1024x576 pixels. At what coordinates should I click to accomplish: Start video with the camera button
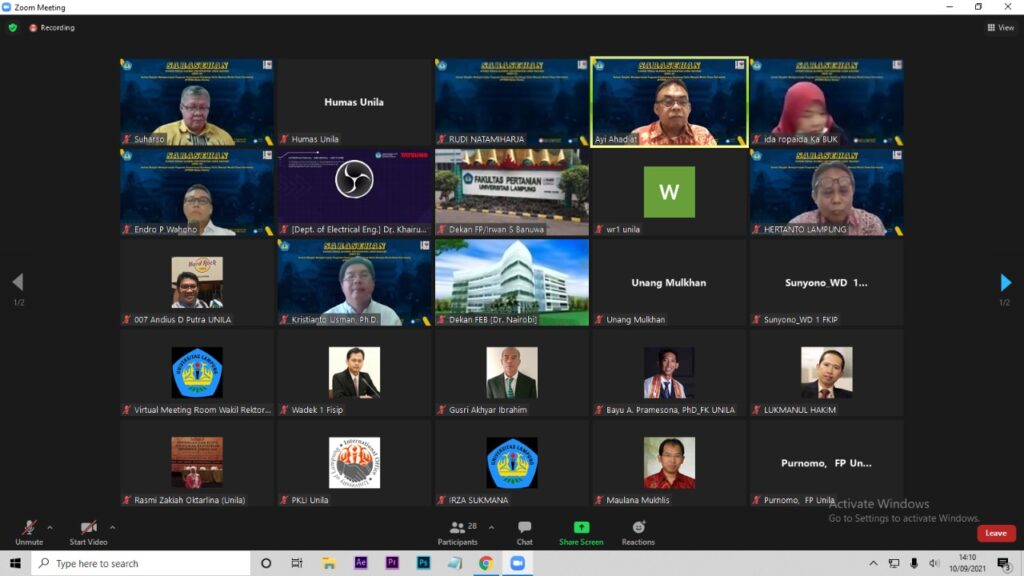point(88,530)
